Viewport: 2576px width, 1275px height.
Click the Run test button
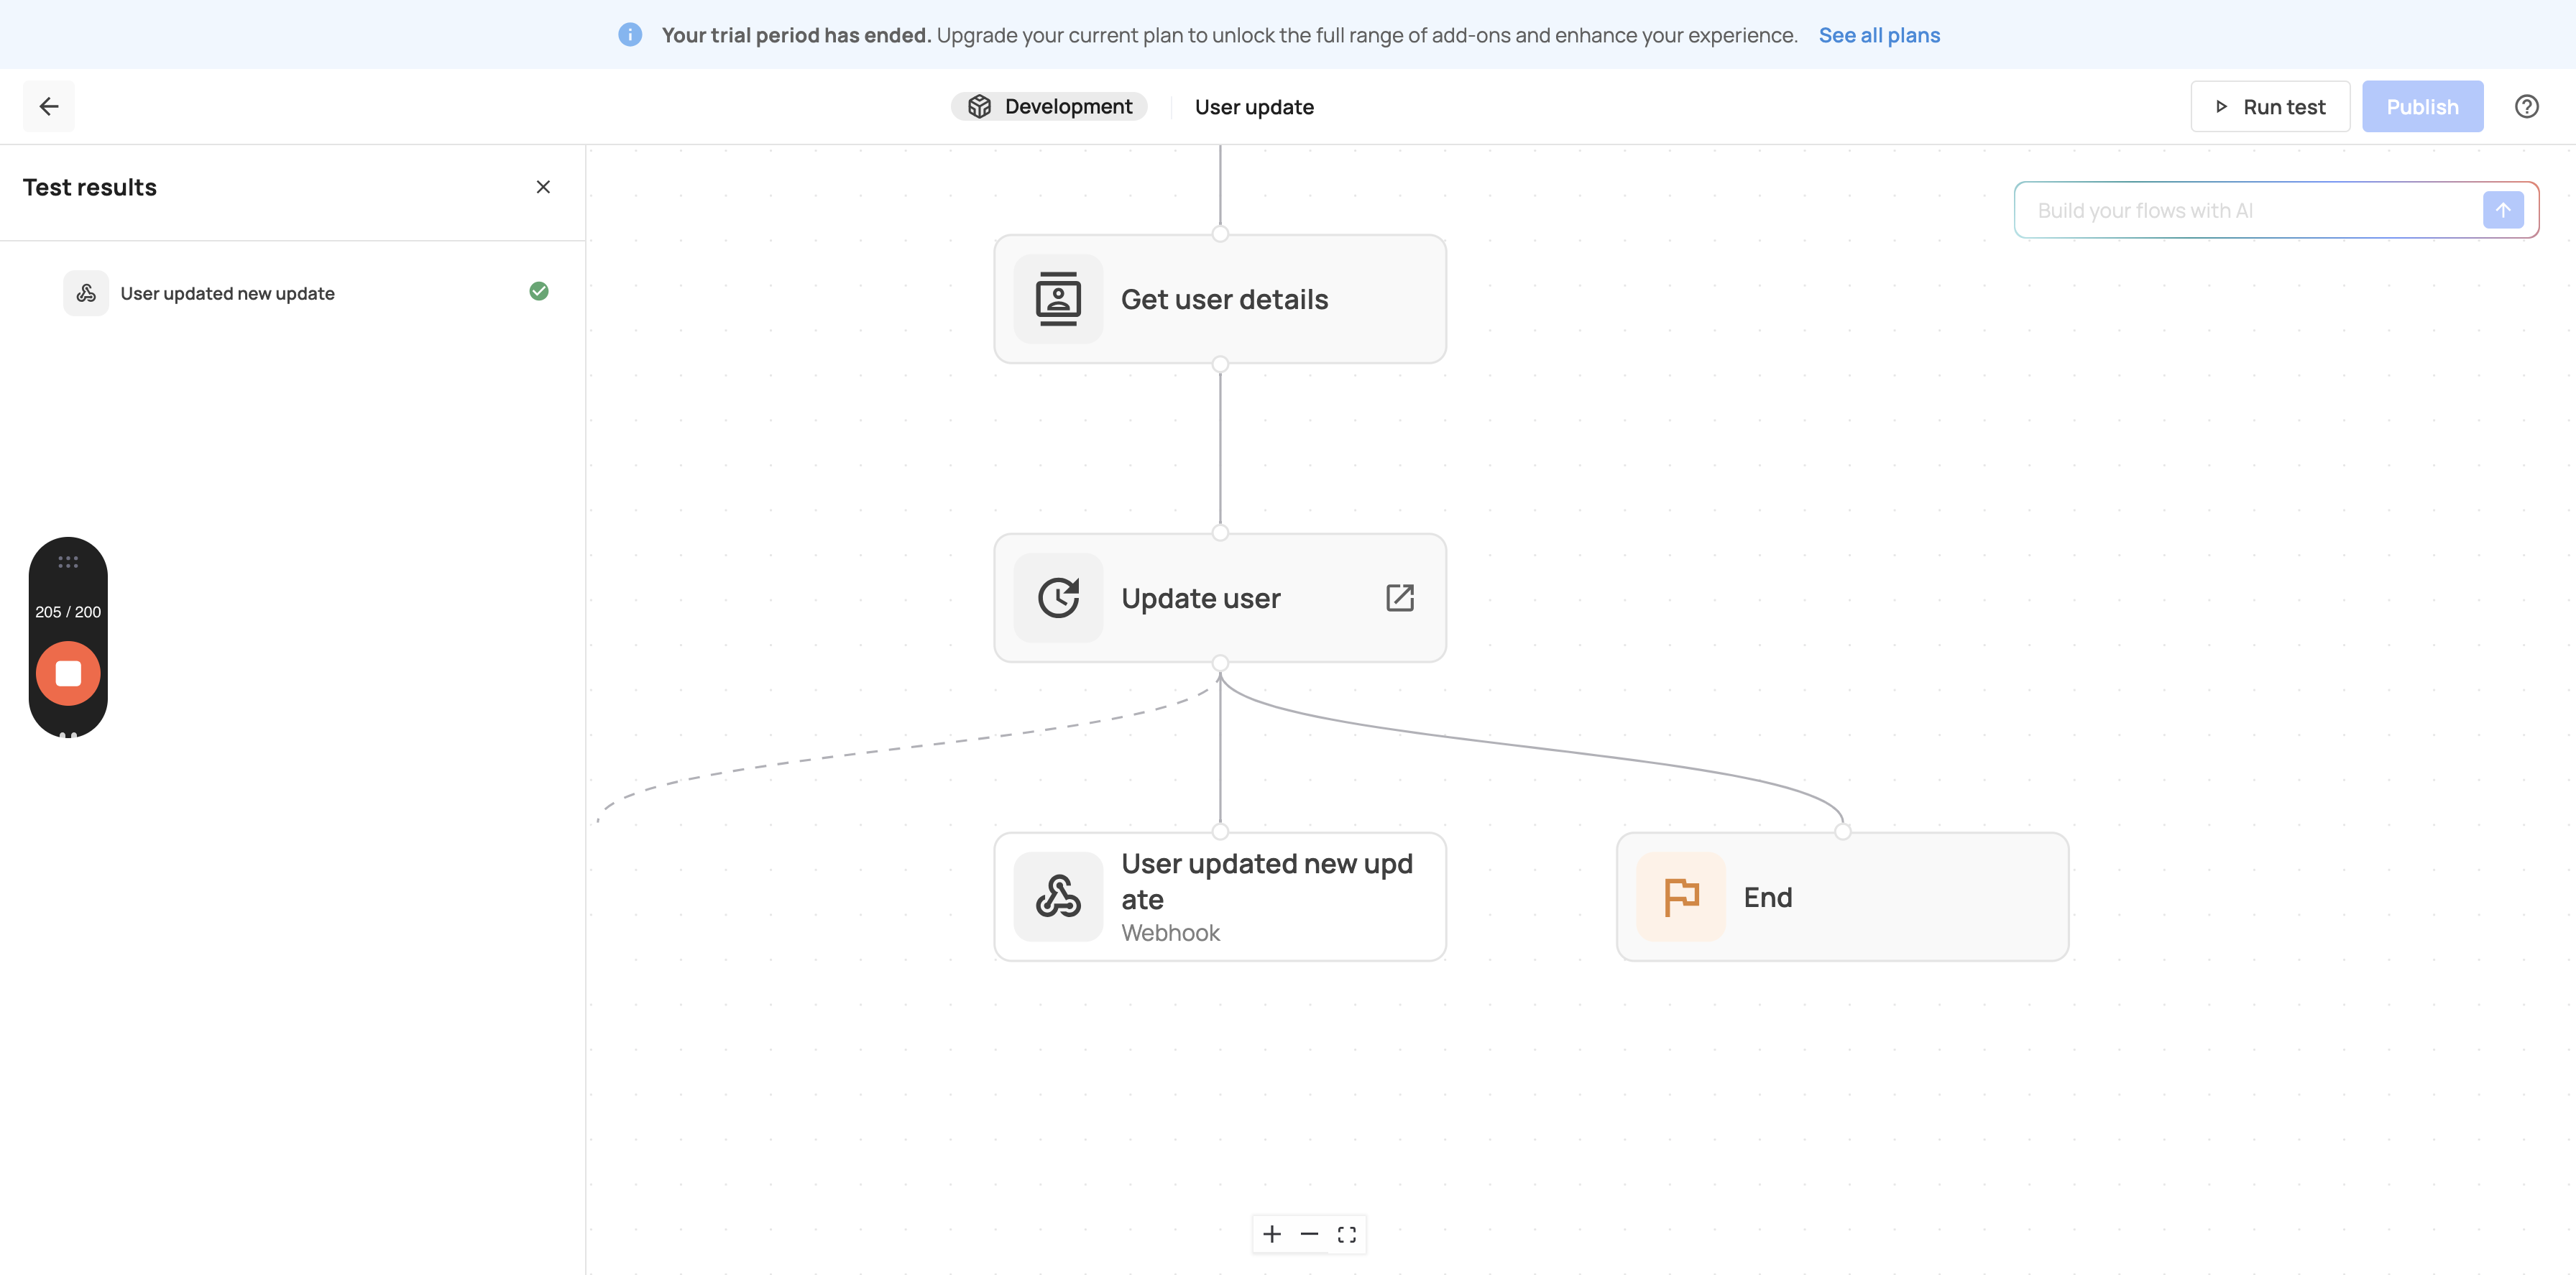[x=2269, y=106]
